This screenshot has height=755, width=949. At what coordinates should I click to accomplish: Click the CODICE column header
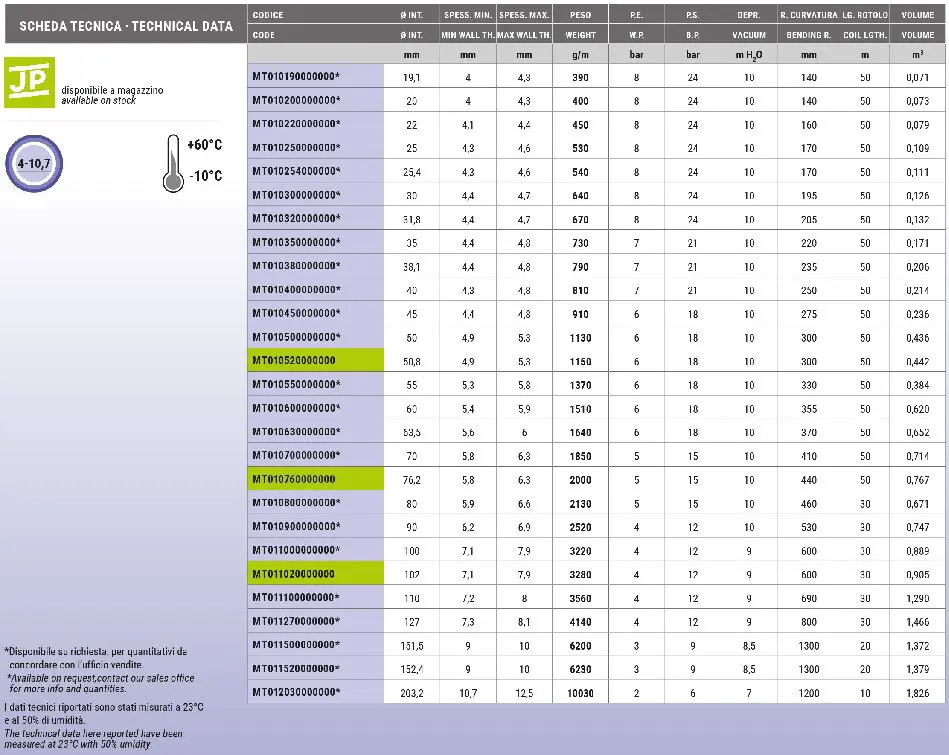(x=268, y=16)
